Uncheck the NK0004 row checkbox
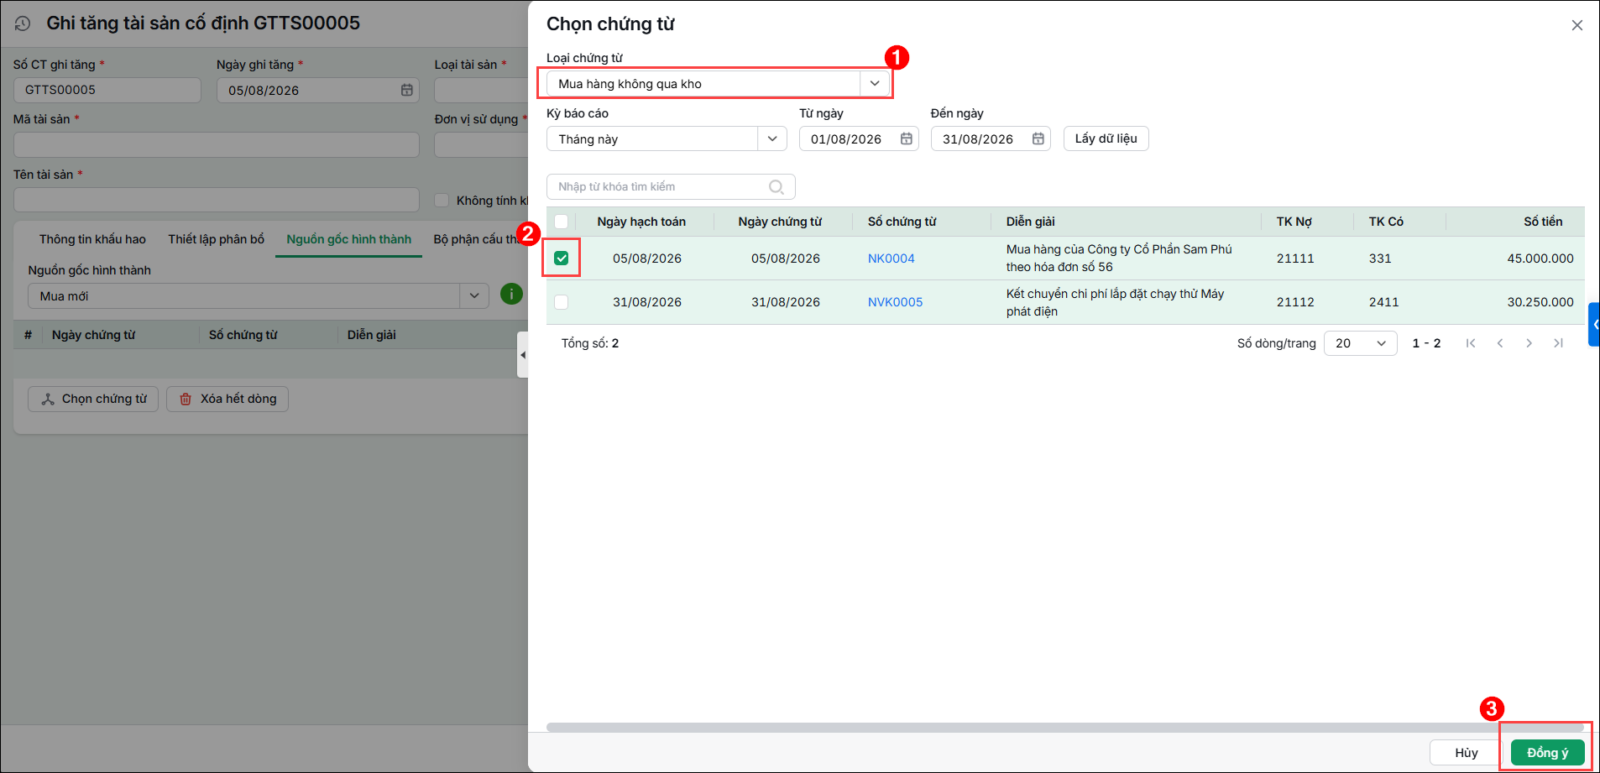Image resolution: width=1600 pixels, height=773 pixels. [561, 258]
